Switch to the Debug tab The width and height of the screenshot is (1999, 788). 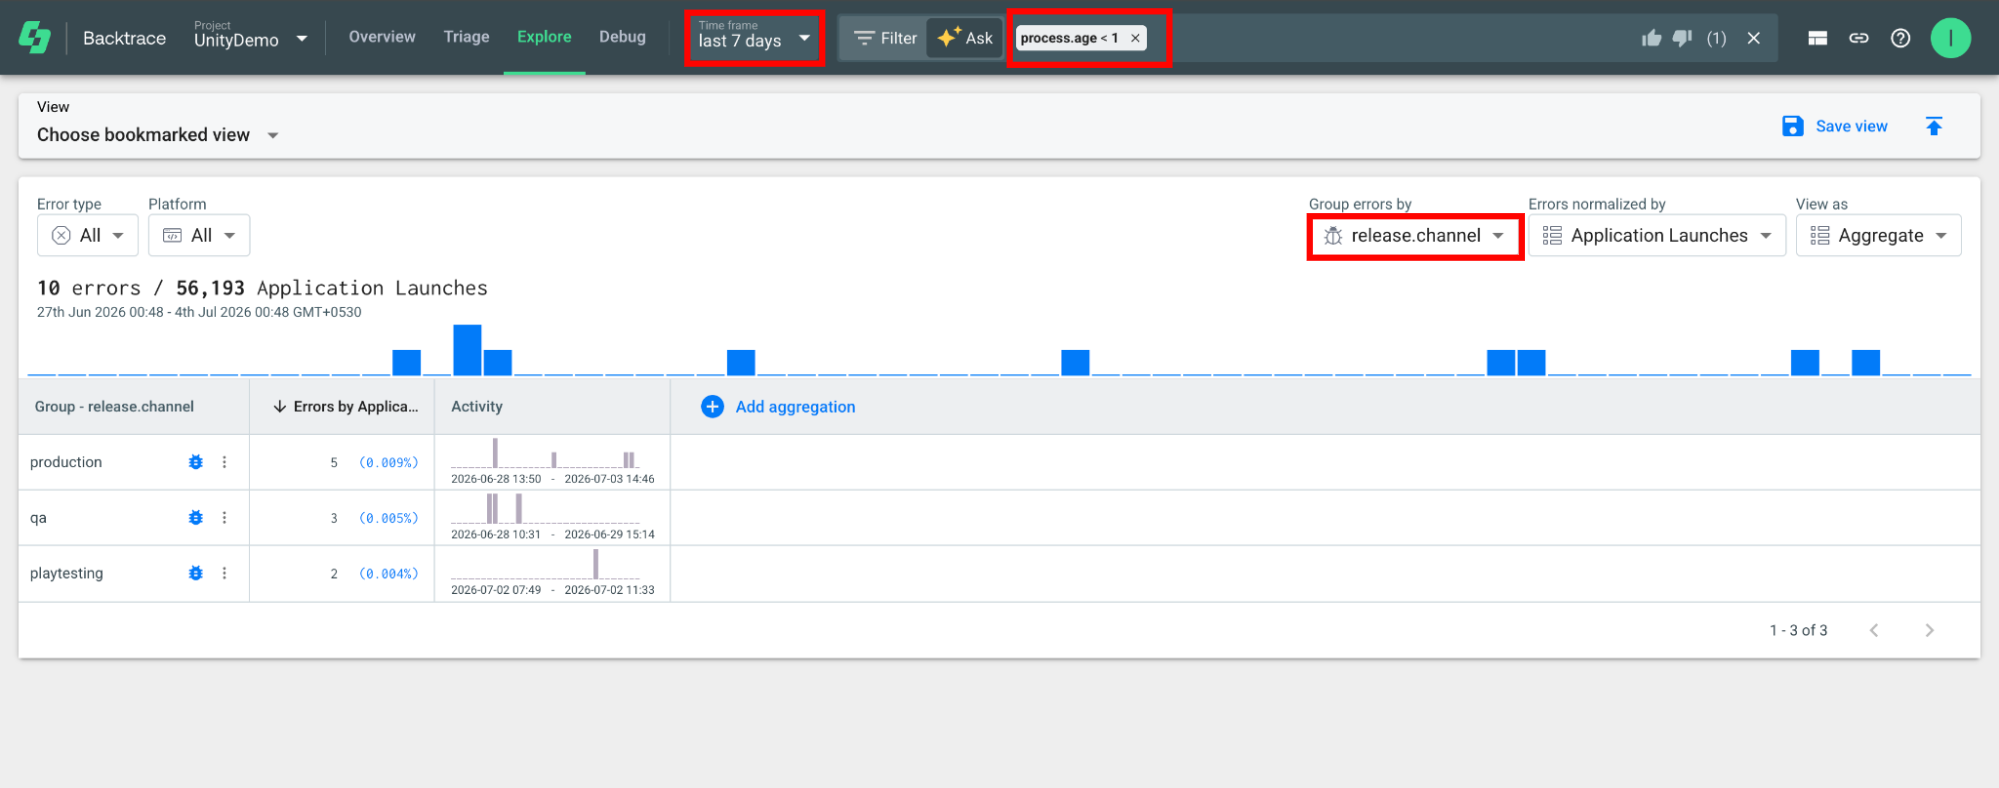(x=622, y=37)
